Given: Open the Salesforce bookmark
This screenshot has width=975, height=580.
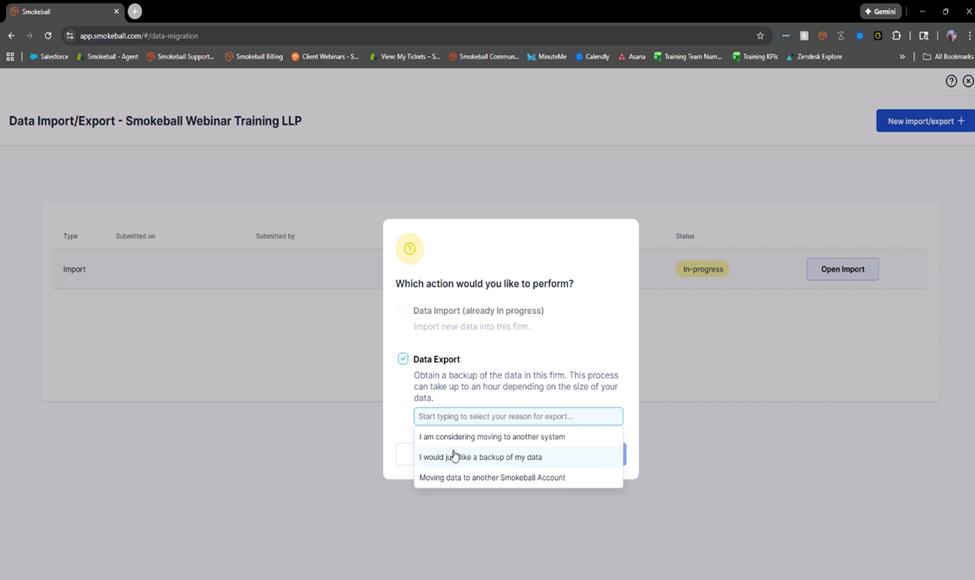Looking at the screenshot, I should coord(49,57).
